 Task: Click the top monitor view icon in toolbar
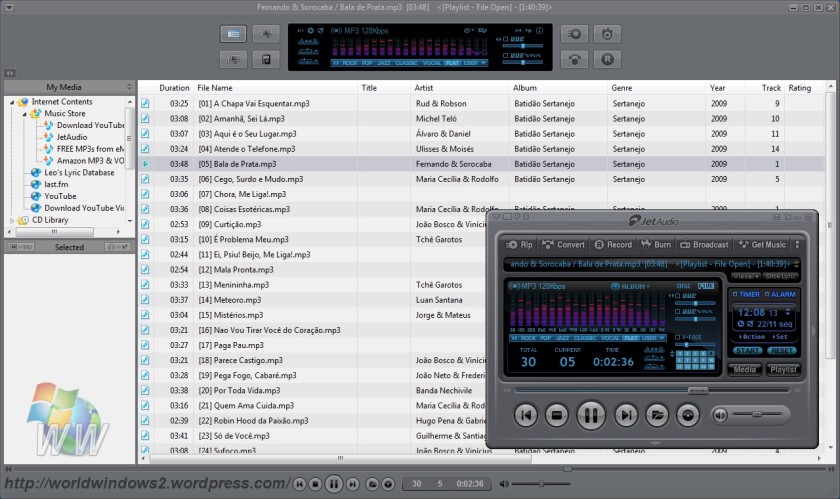266,34
